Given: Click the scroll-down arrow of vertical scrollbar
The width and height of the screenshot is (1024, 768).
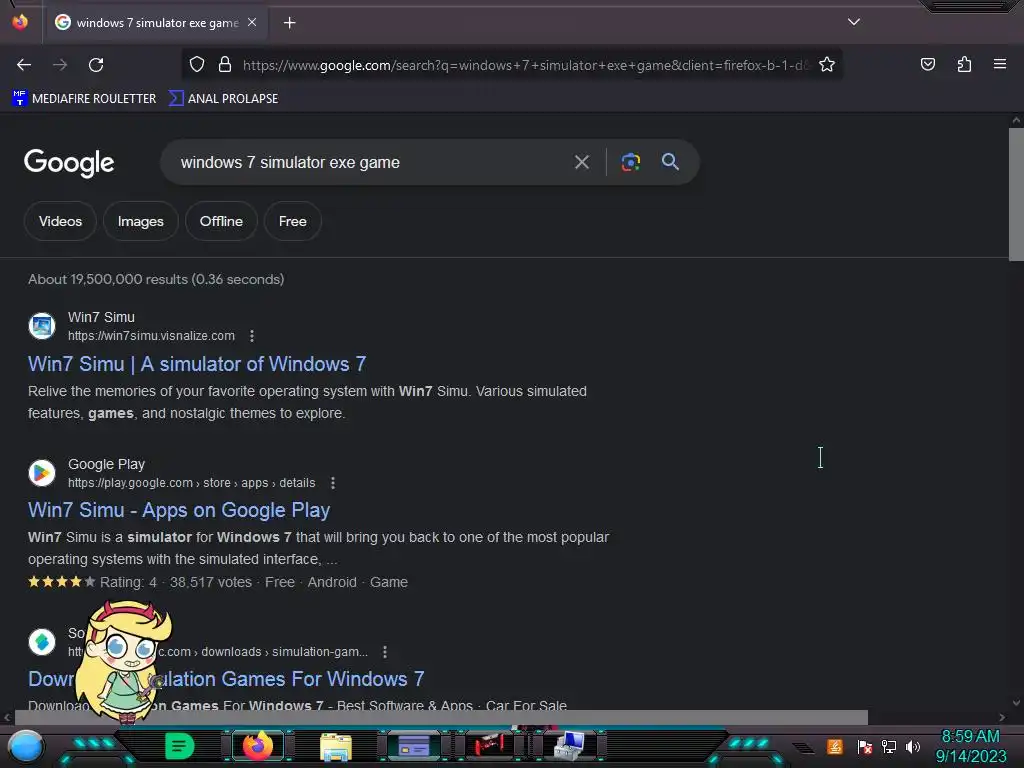Looking at the screenshot, I should click(1016, 703).
